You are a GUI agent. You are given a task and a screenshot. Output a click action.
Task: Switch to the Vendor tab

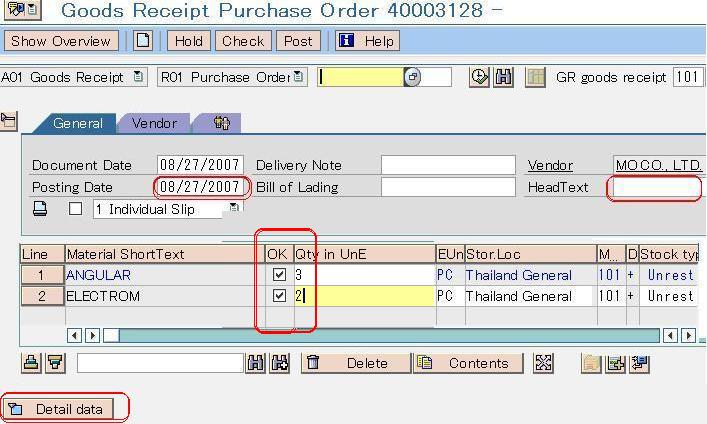tap(154, 123)
